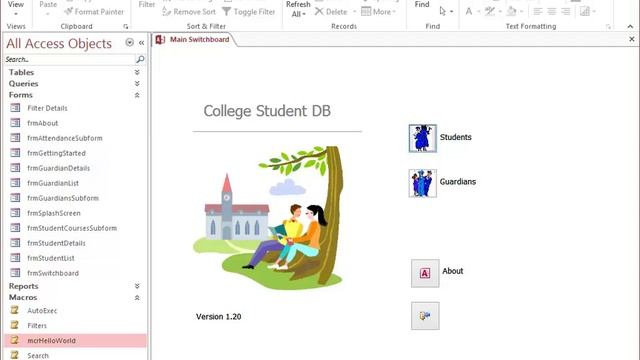The image size is (640, 360).
Task: Click Remove Sort in ribbon
Action: click(x=189, y=12)
